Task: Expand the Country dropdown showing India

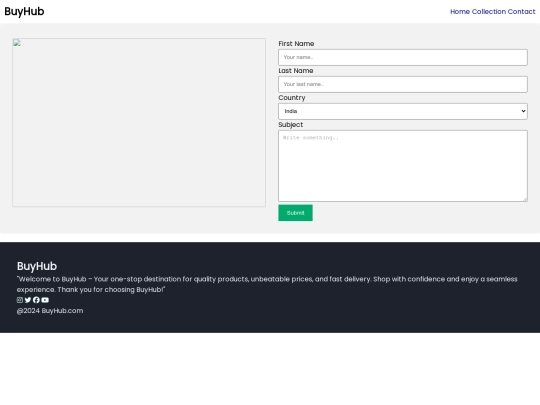Action: coord(403,111)
